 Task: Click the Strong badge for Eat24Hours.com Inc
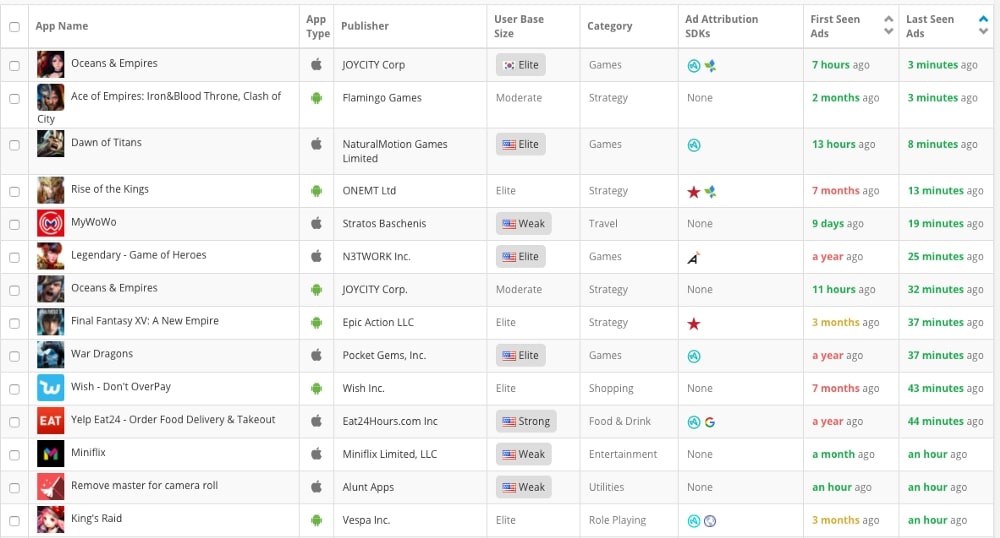526,421
